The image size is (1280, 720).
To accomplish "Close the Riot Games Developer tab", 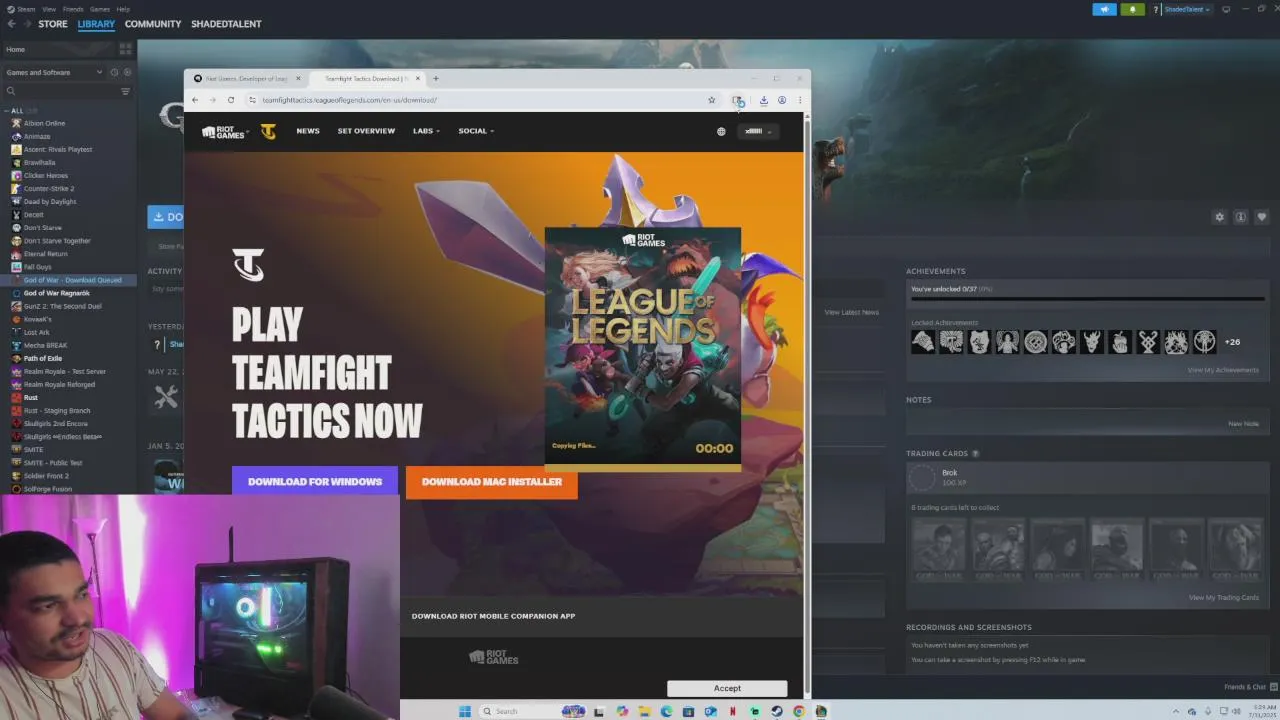I will 297,78.
